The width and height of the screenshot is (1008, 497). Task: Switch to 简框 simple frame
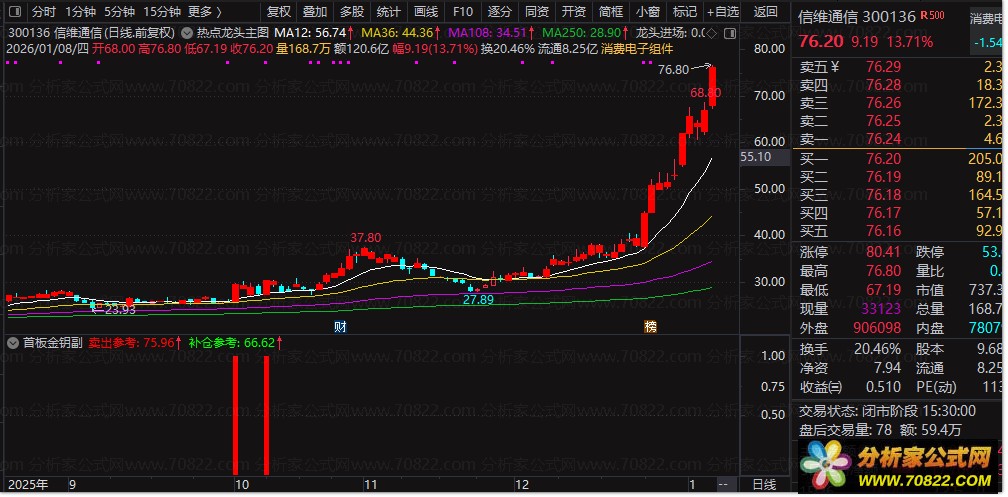point(611,12)
